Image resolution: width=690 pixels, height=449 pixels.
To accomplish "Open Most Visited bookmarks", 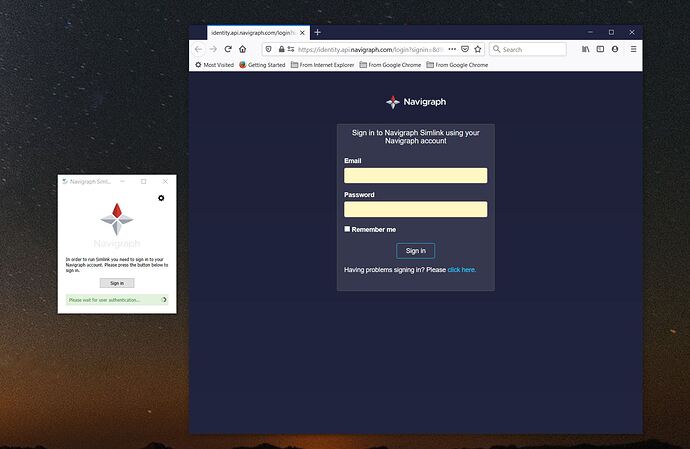I will click(x=214, y=65).
